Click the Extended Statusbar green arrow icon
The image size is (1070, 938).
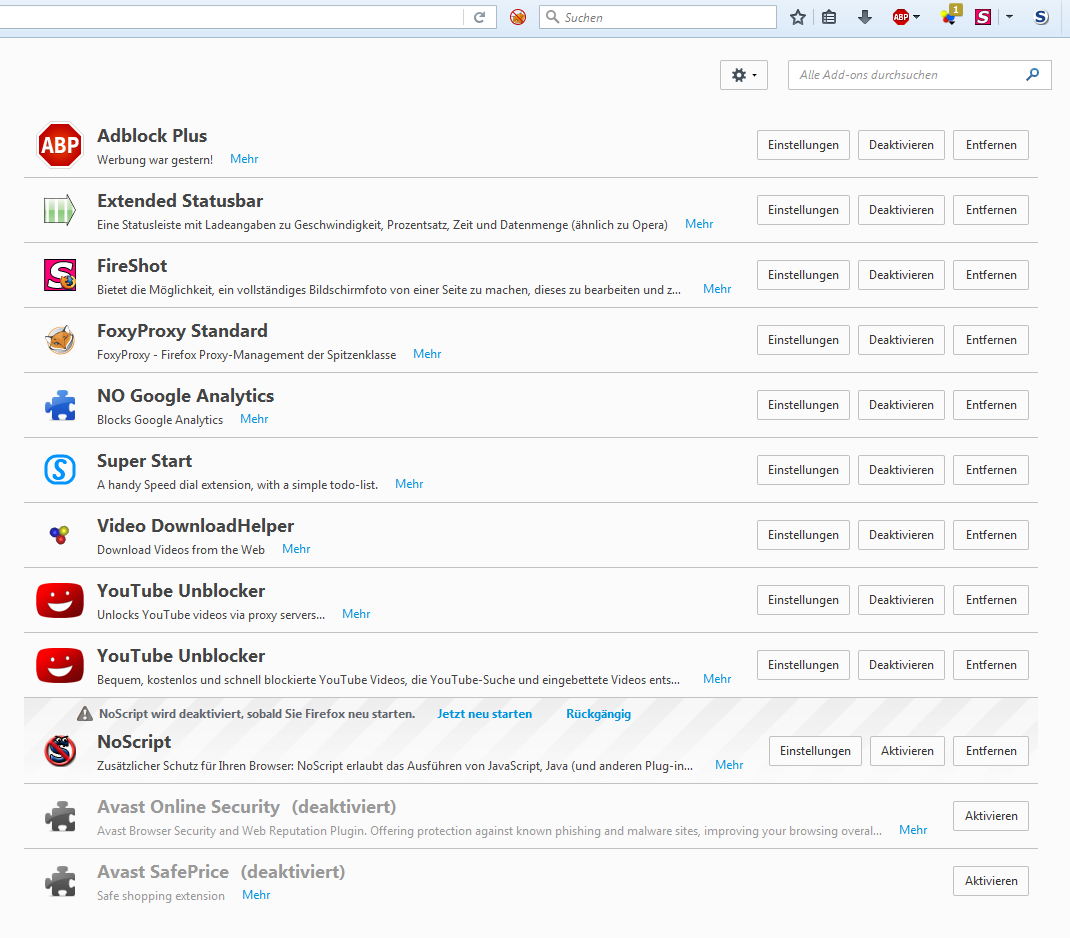(x=60, y=210)
